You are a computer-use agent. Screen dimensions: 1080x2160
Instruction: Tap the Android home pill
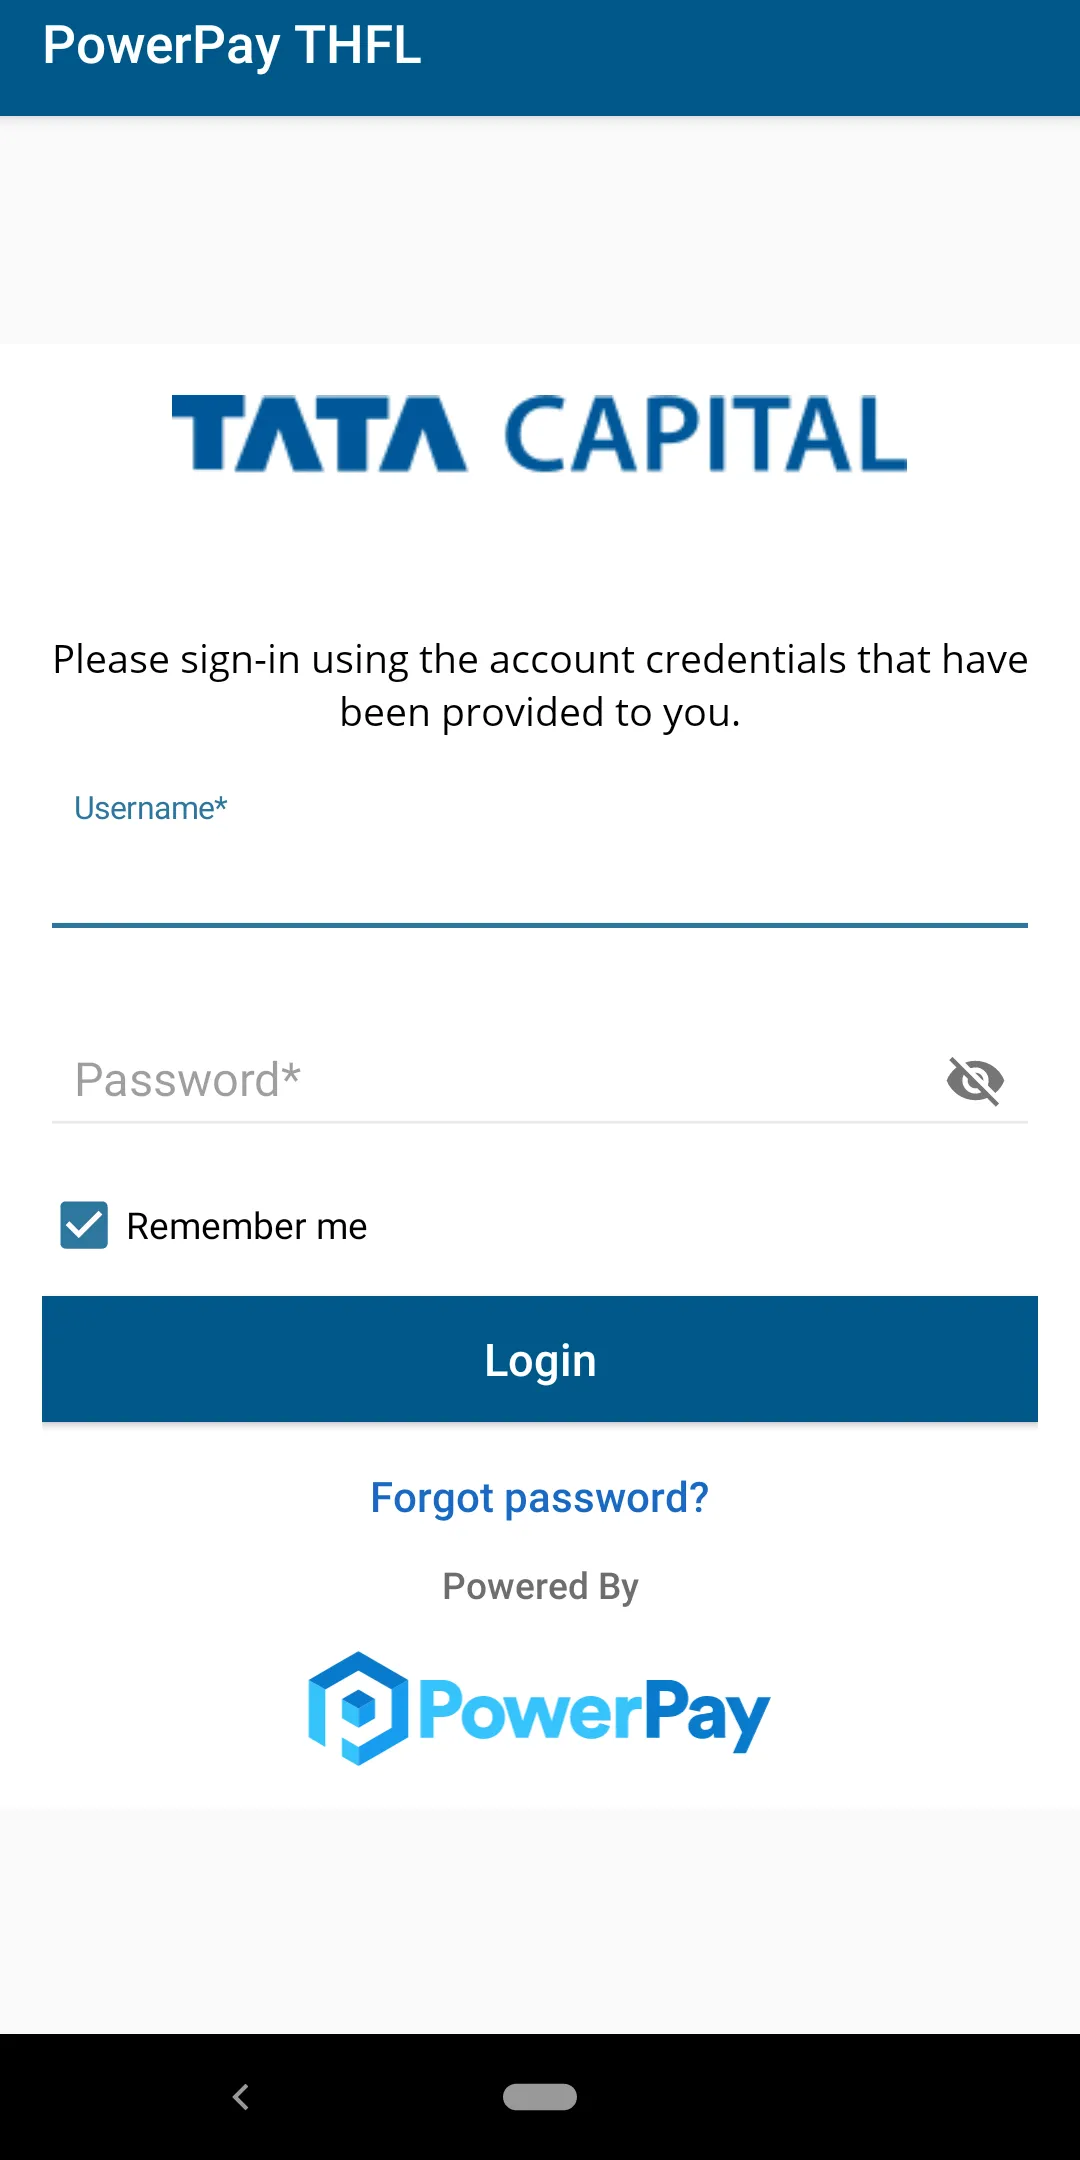(540, 2097)
